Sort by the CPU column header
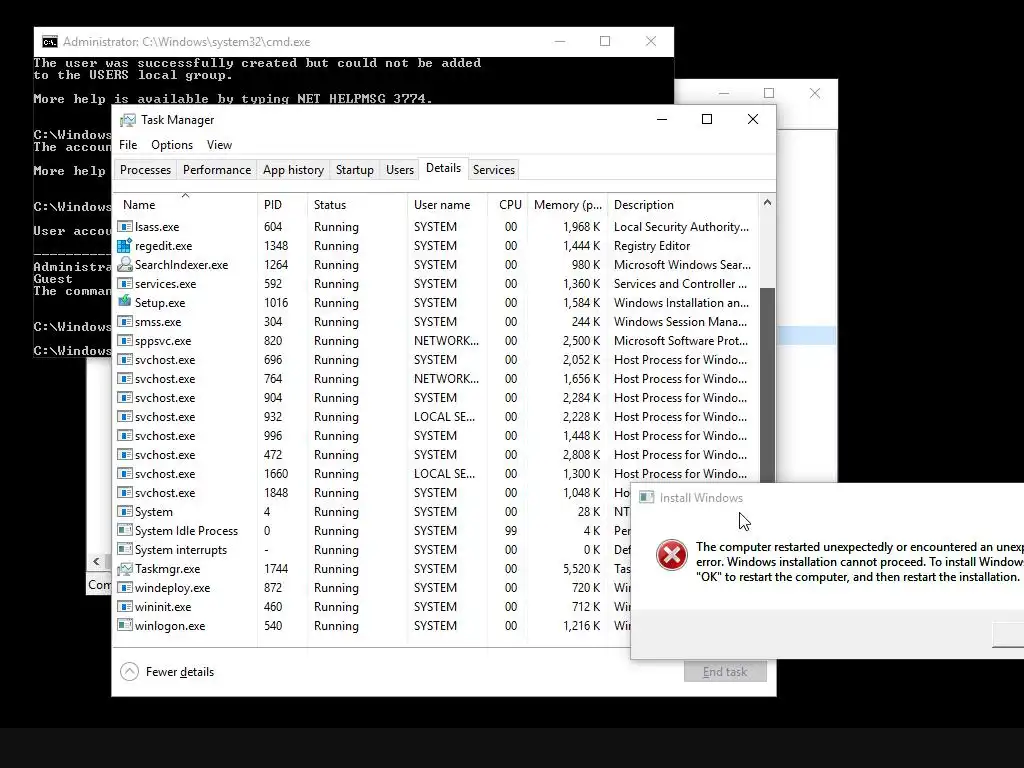This screenshot has height=768, width=1024. [507, 204]
